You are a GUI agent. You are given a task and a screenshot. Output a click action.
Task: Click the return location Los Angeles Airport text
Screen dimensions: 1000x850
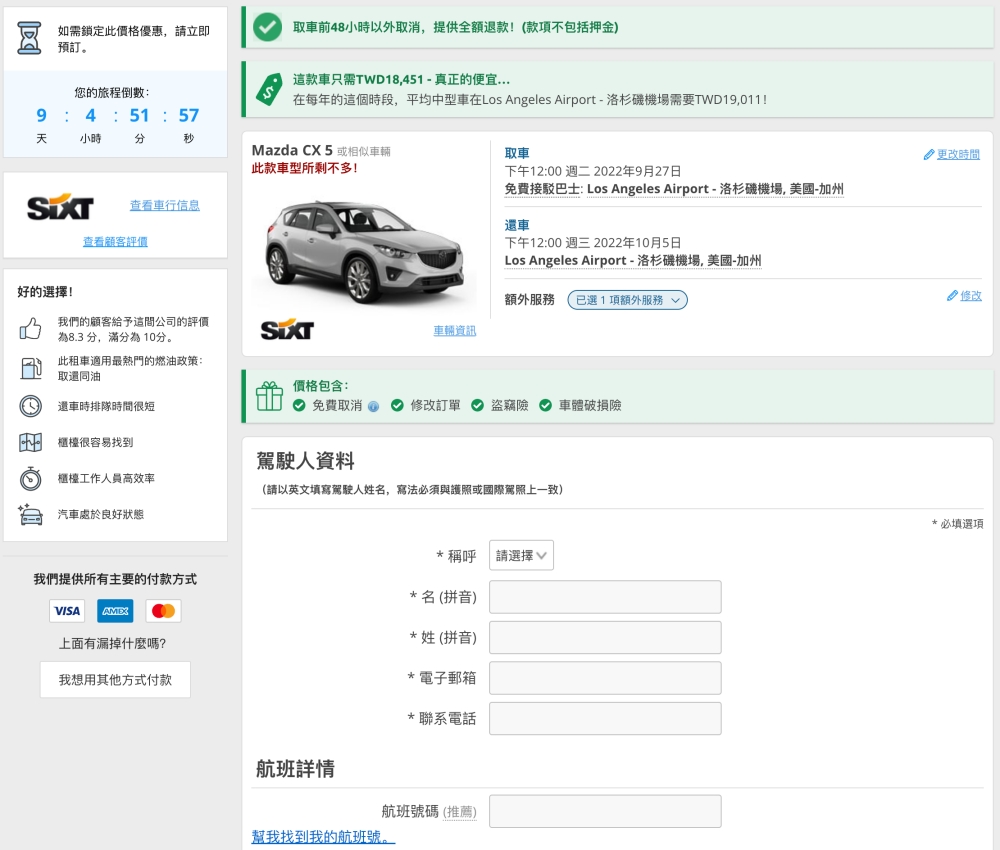[x=633, y=260]
